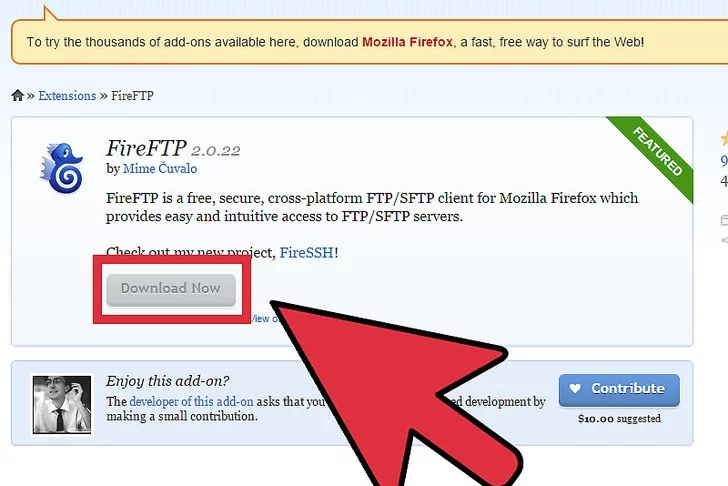The width and height of the screenshot is (728, 486).
Task: Click the Contribute button
Action: click(x=619, y=390)
